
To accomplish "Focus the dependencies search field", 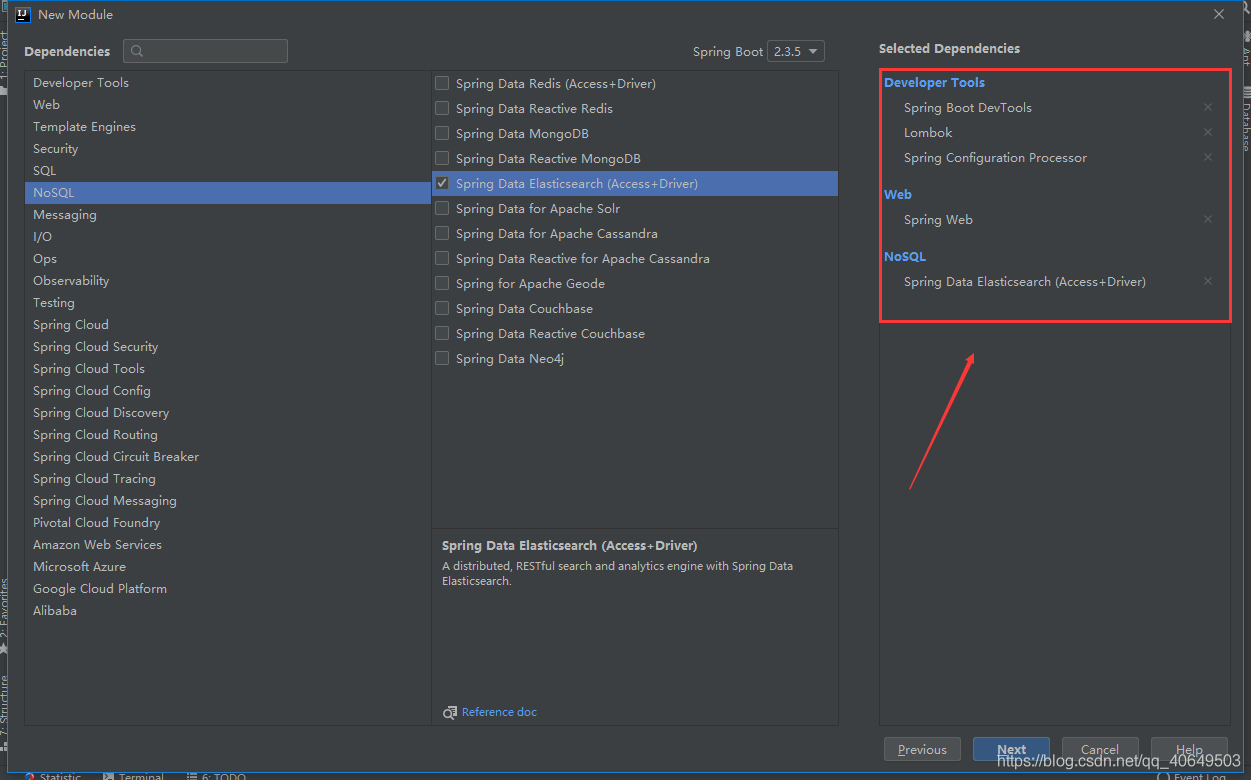I will click(x=205, y=51).
